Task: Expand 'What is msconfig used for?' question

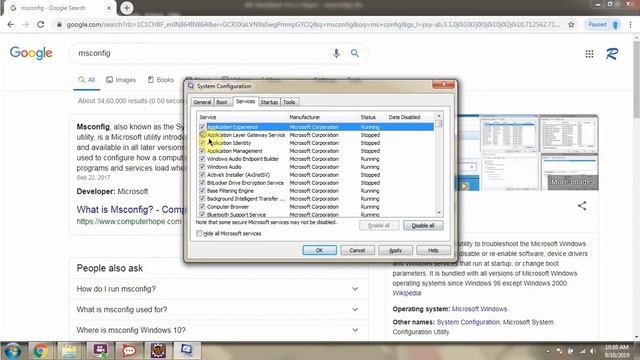Action: click(218, 309)
